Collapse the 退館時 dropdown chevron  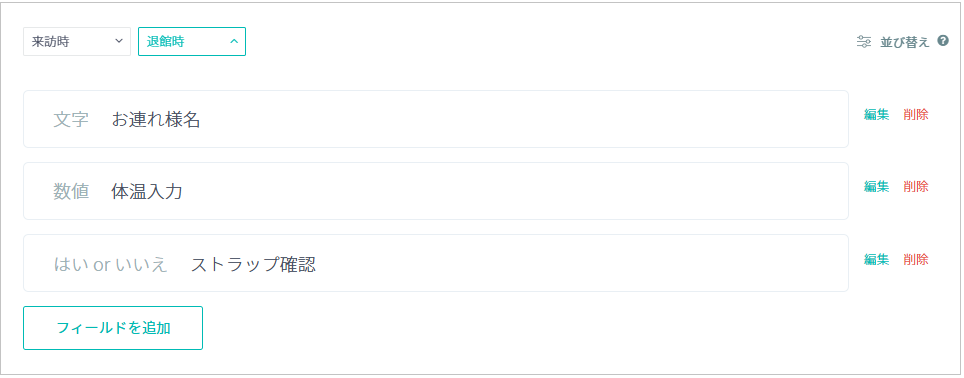pyautogui.click(x=234, y=42)
